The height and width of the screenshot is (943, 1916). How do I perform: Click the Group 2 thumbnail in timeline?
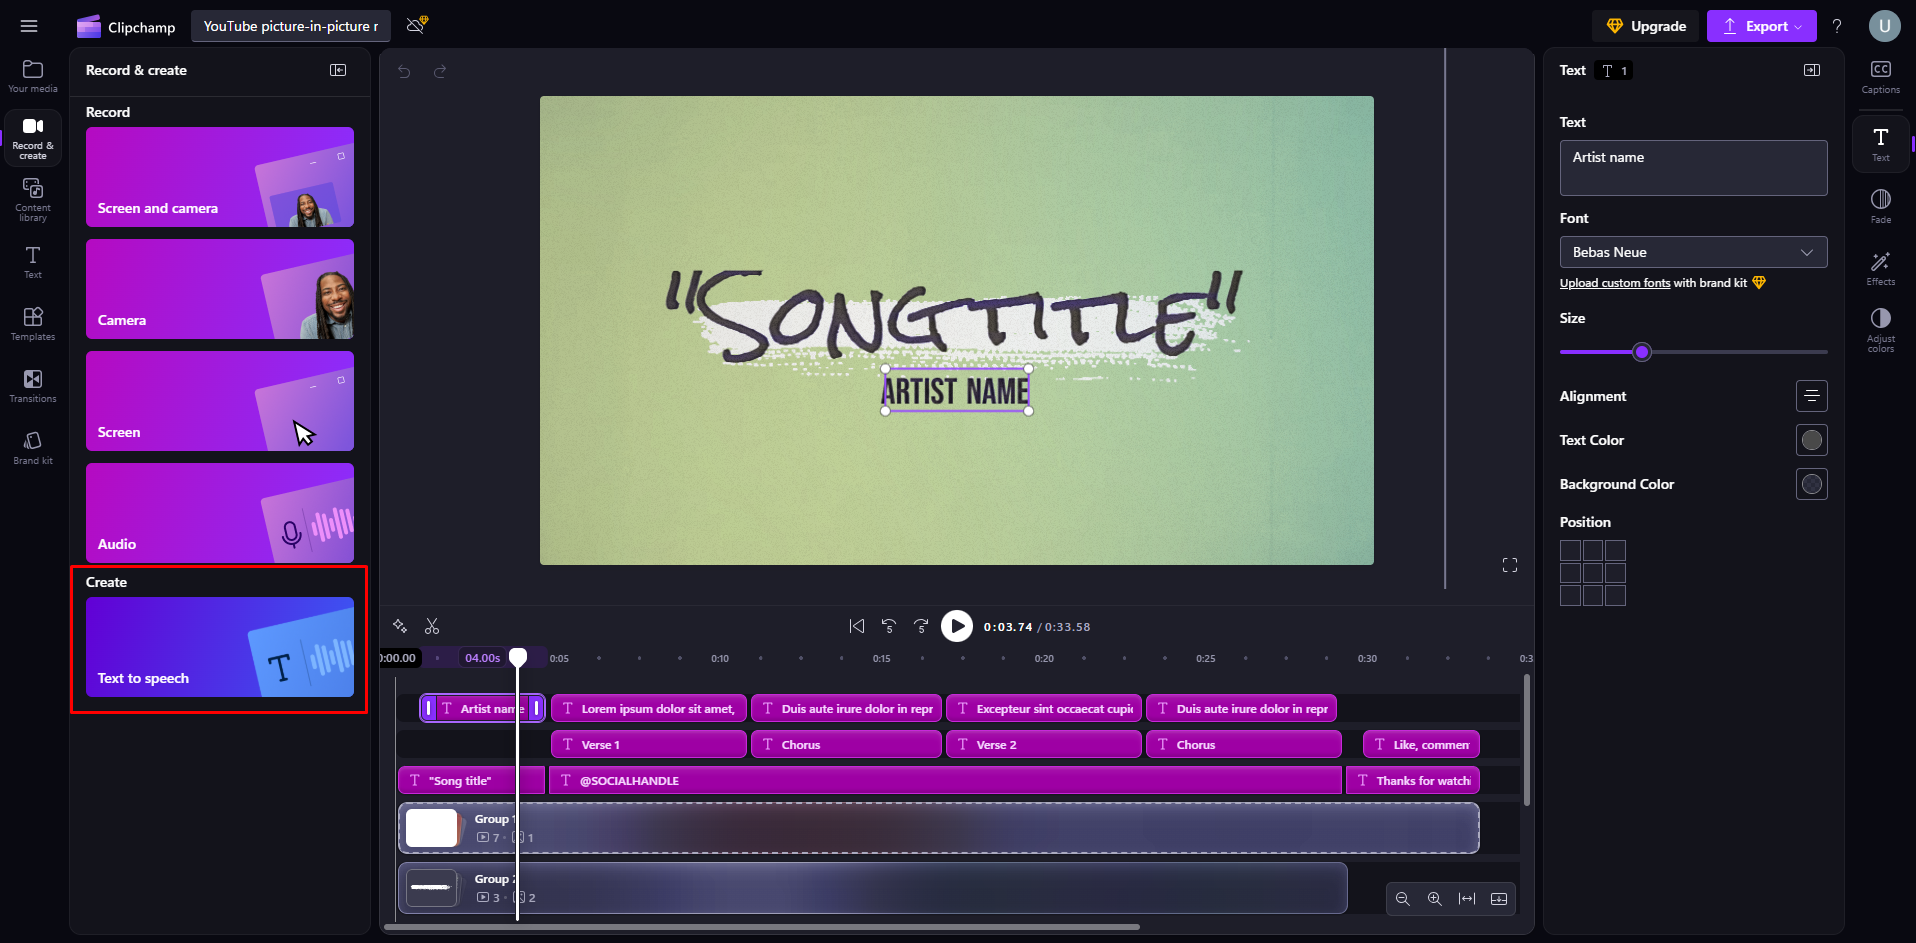[432, 887]
